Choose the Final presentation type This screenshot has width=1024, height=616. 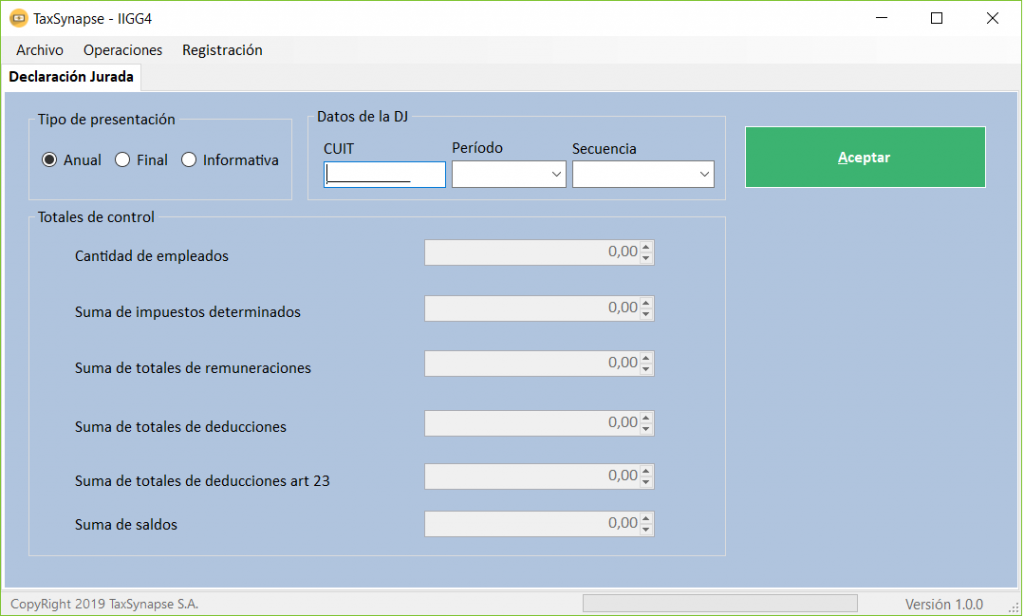[123, 160]
